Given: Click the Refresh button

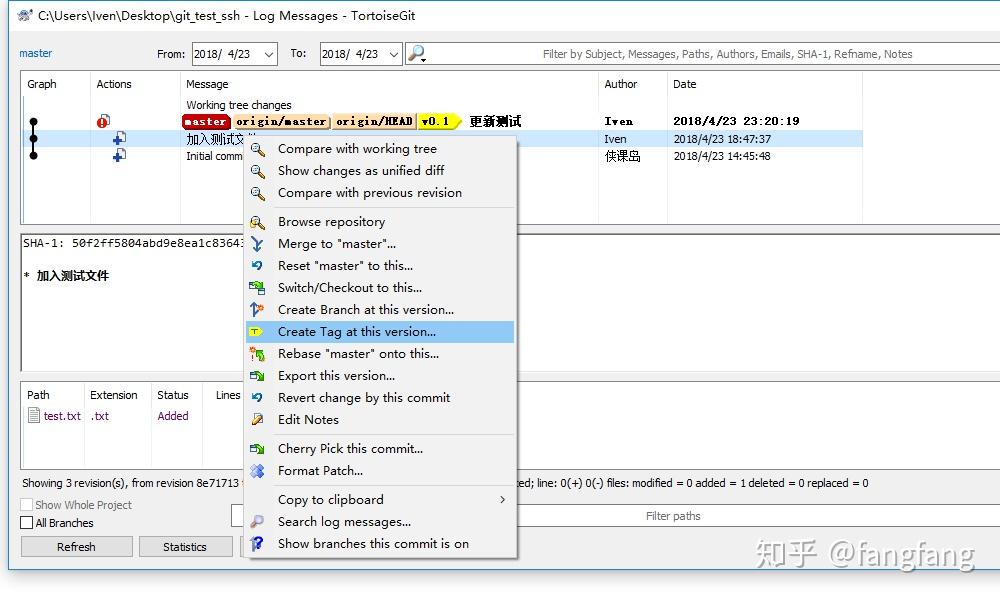Looking at the screenshot, I should pyautogui.click(x=77, y=547).
